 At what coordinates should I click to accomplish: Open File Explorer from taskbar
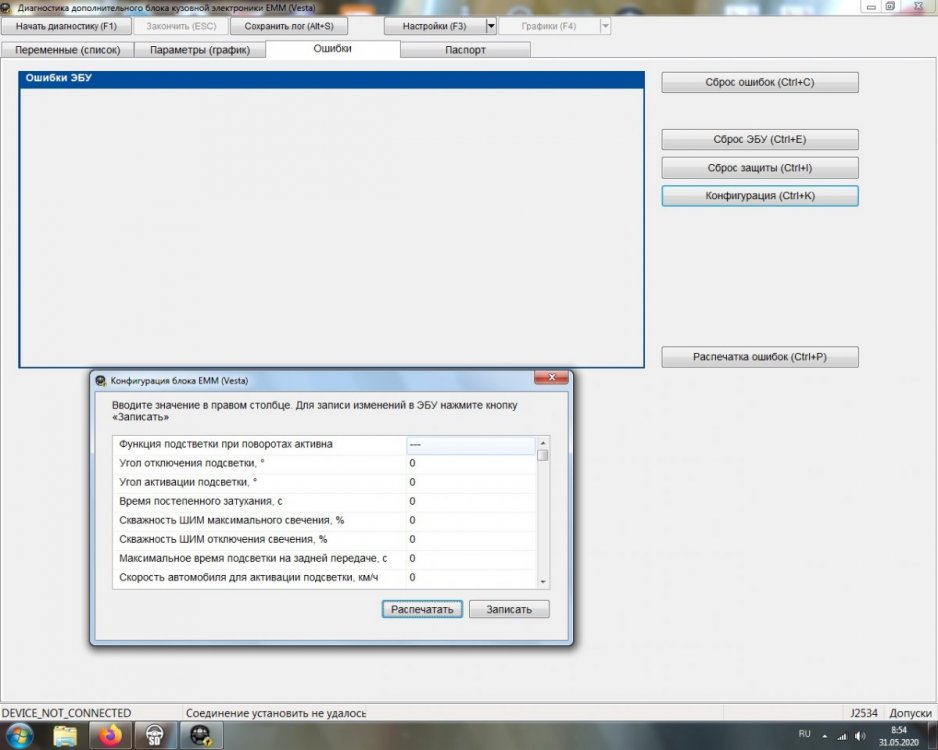(65, 736)
